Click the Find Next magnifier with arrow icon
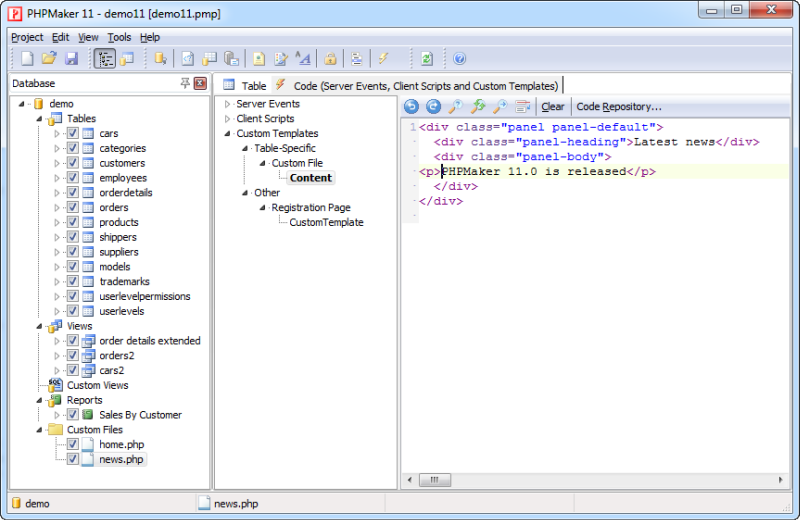This screenshot has width=800, height=520. (501, 106)
